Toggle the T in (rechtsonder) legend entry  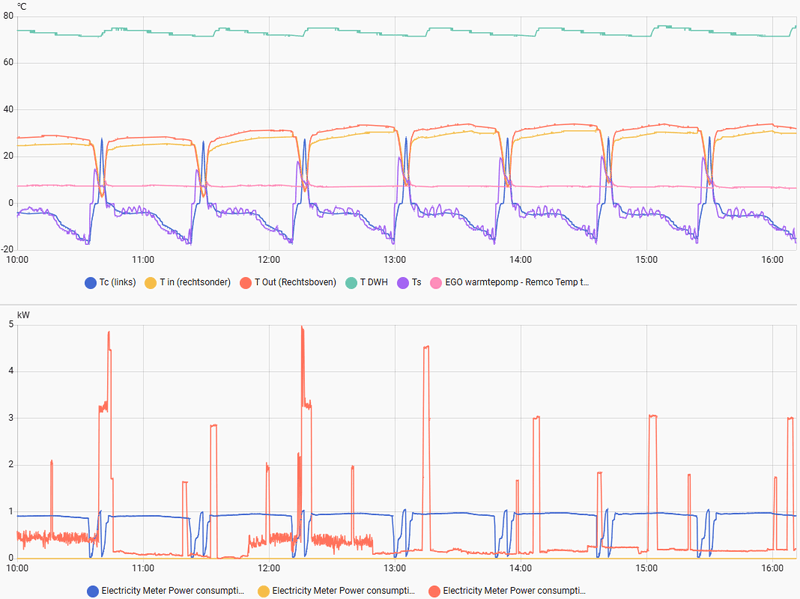(188, 282)
